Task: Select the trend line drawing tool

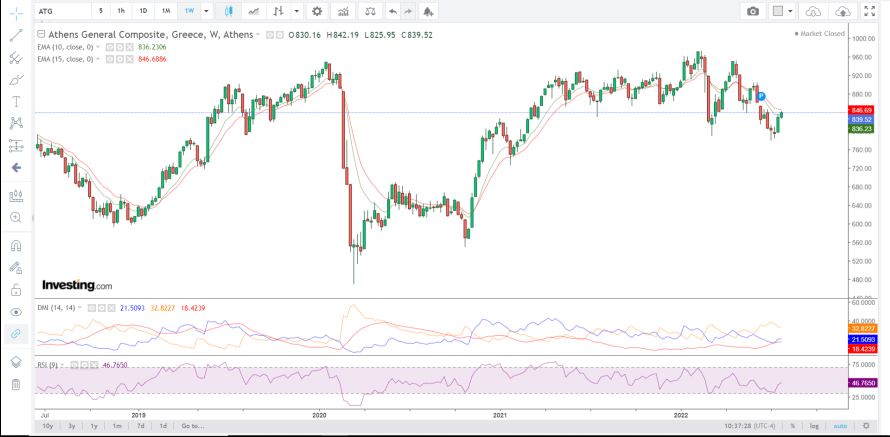Action: (16, 34)
